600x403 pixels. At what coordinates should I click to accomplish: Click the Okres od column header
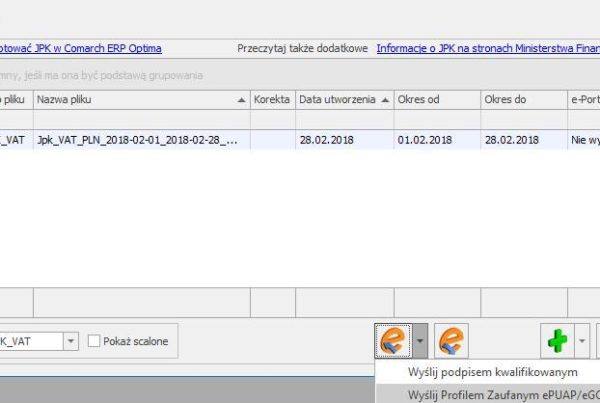click(x=435, y=100)
